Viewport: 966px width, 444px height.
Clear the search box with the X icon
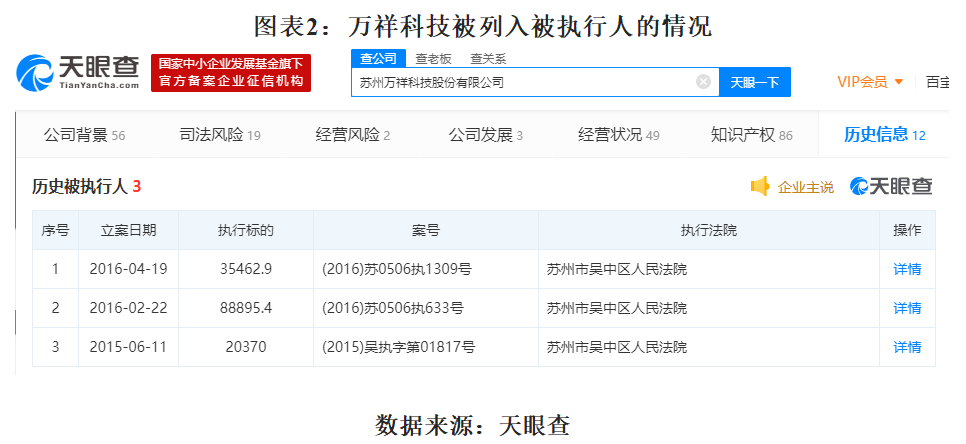703,82
